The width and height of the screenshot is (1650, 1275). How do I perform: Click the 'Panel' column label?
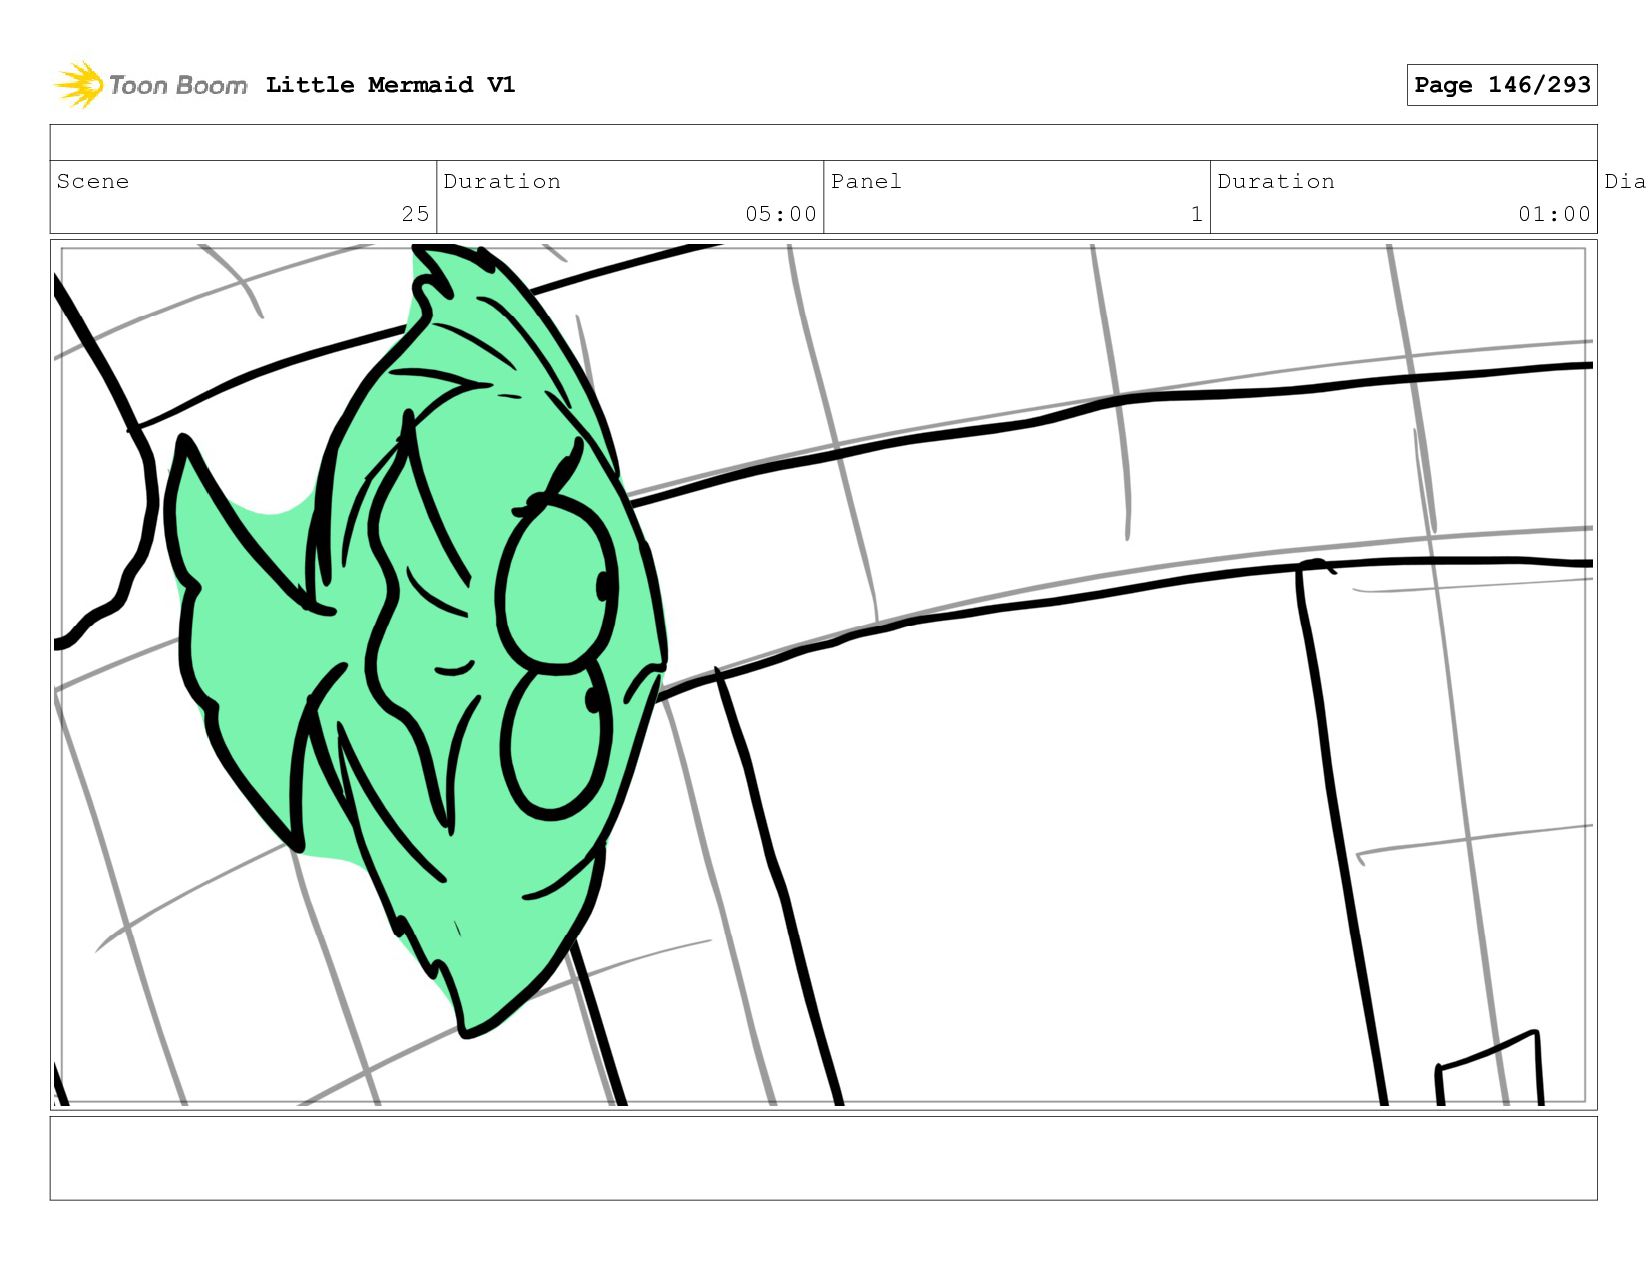coord(866,181)
